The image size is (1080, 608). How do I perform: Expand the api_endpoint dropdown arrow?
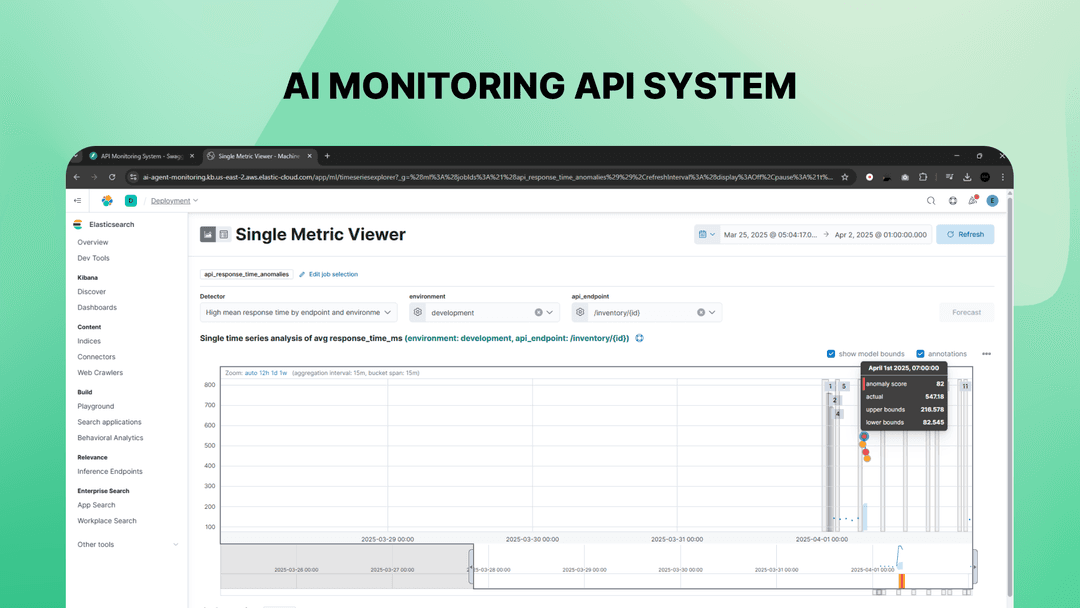click(712, 312)
